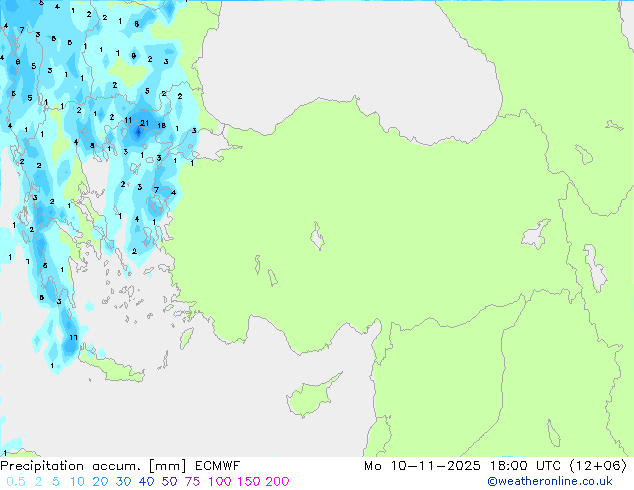Select the 150 mm legend value
This screenshot has height=490, width=634.
(249, 482)
